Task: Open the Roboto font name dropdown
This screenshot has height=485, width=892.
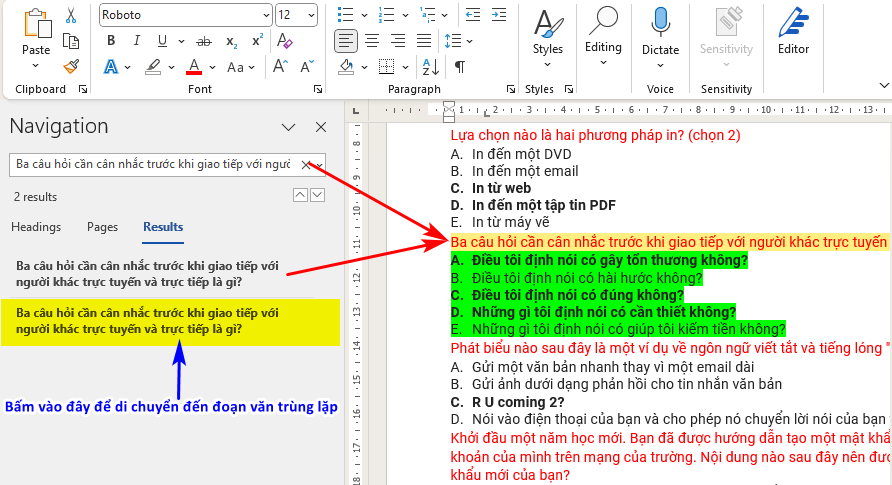Action: click(266, 15)
